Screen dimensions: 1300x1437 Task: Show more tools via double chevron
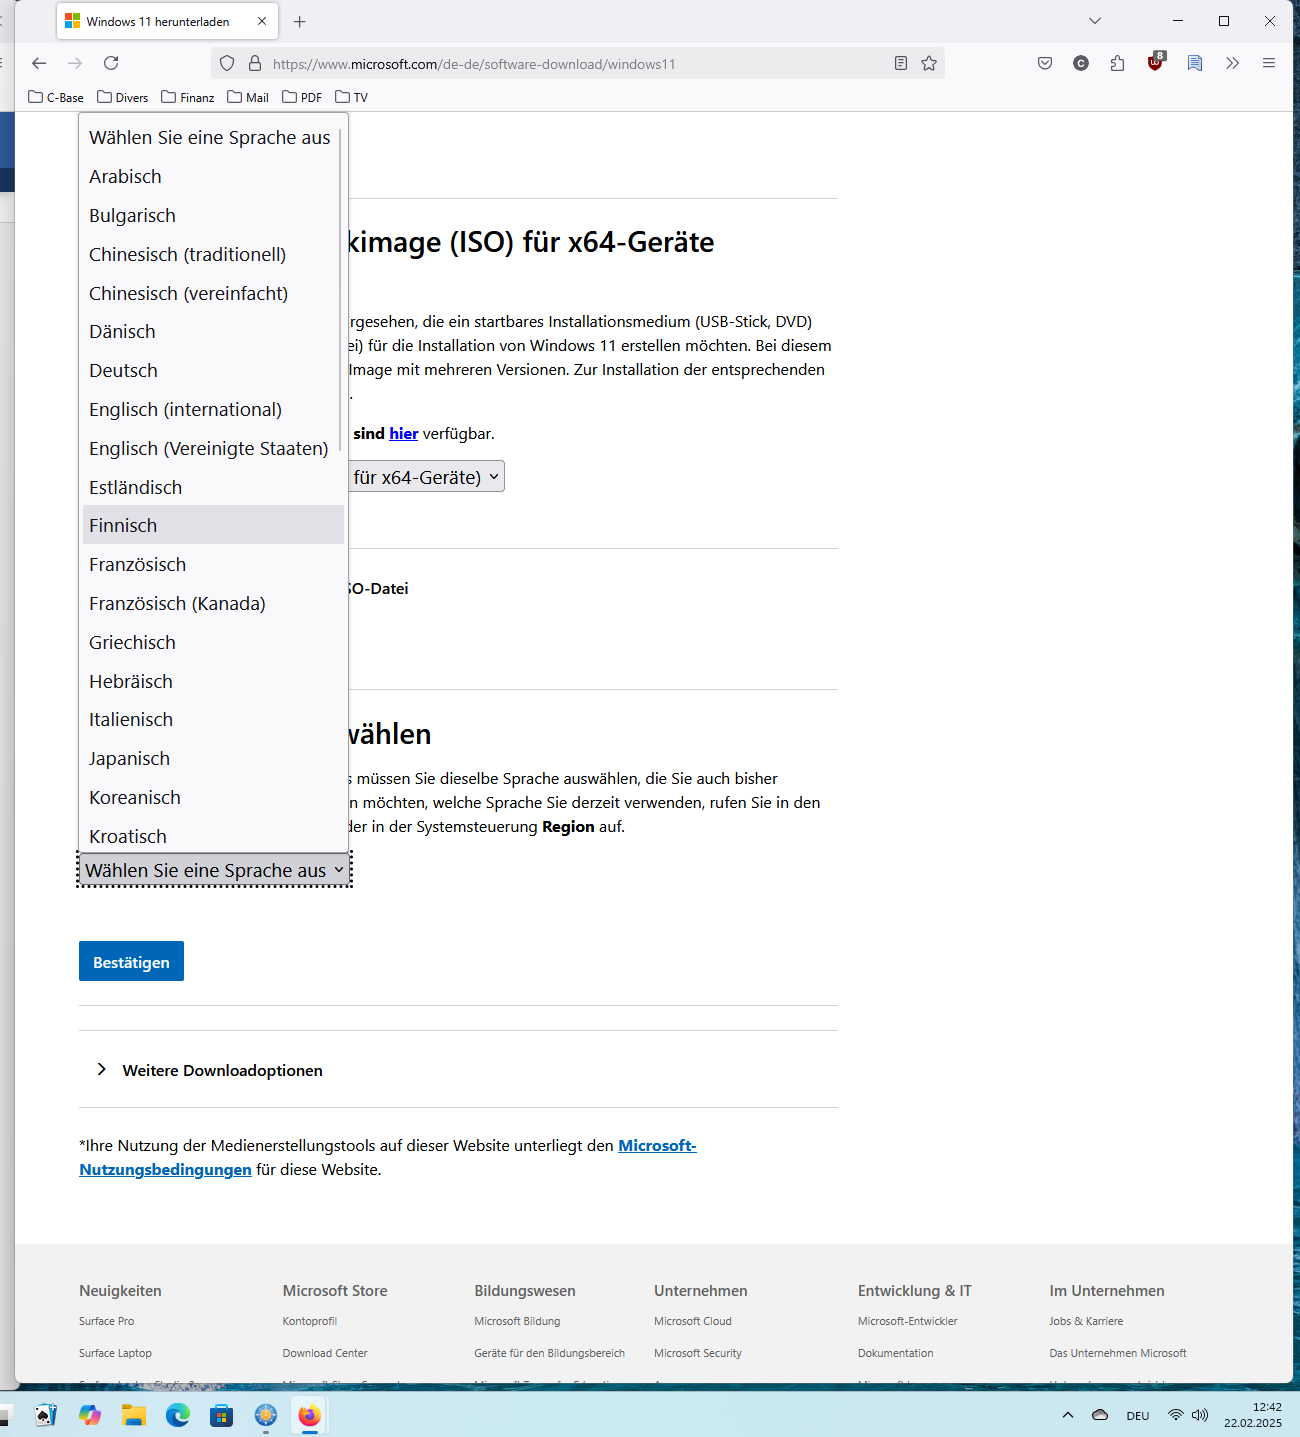[x=1232, y=63]
